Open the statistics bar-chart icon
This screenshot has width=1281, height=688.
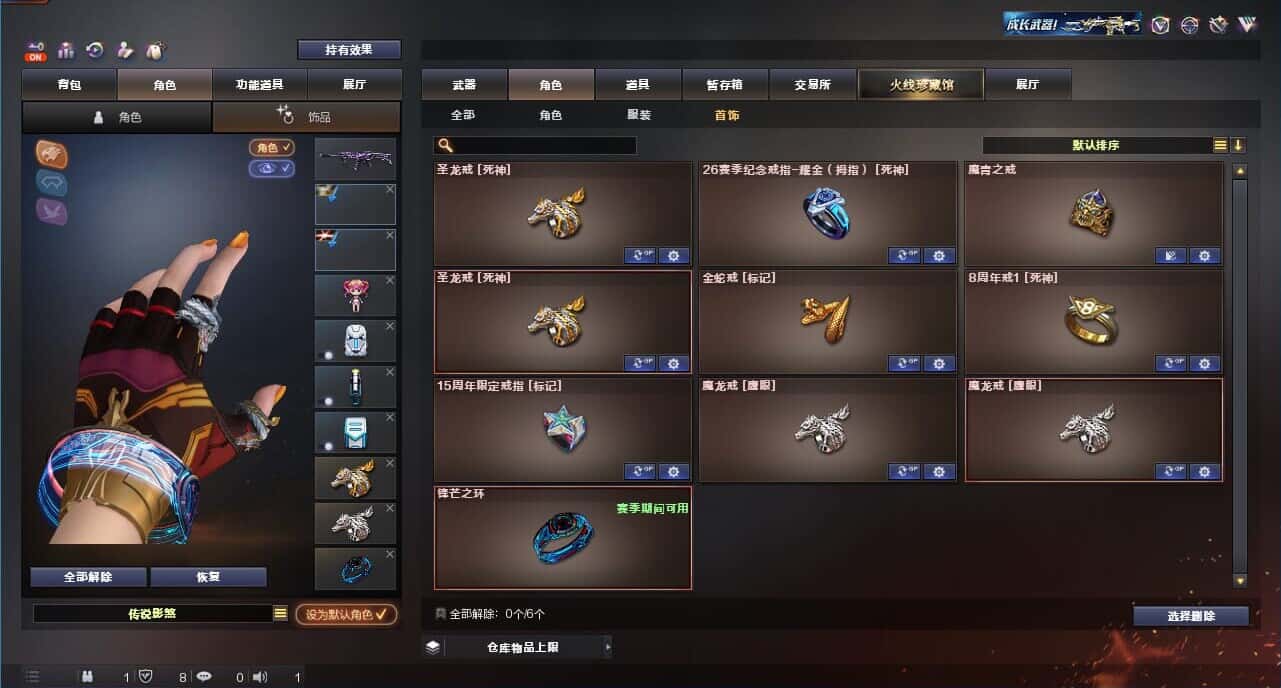[67, 50]
